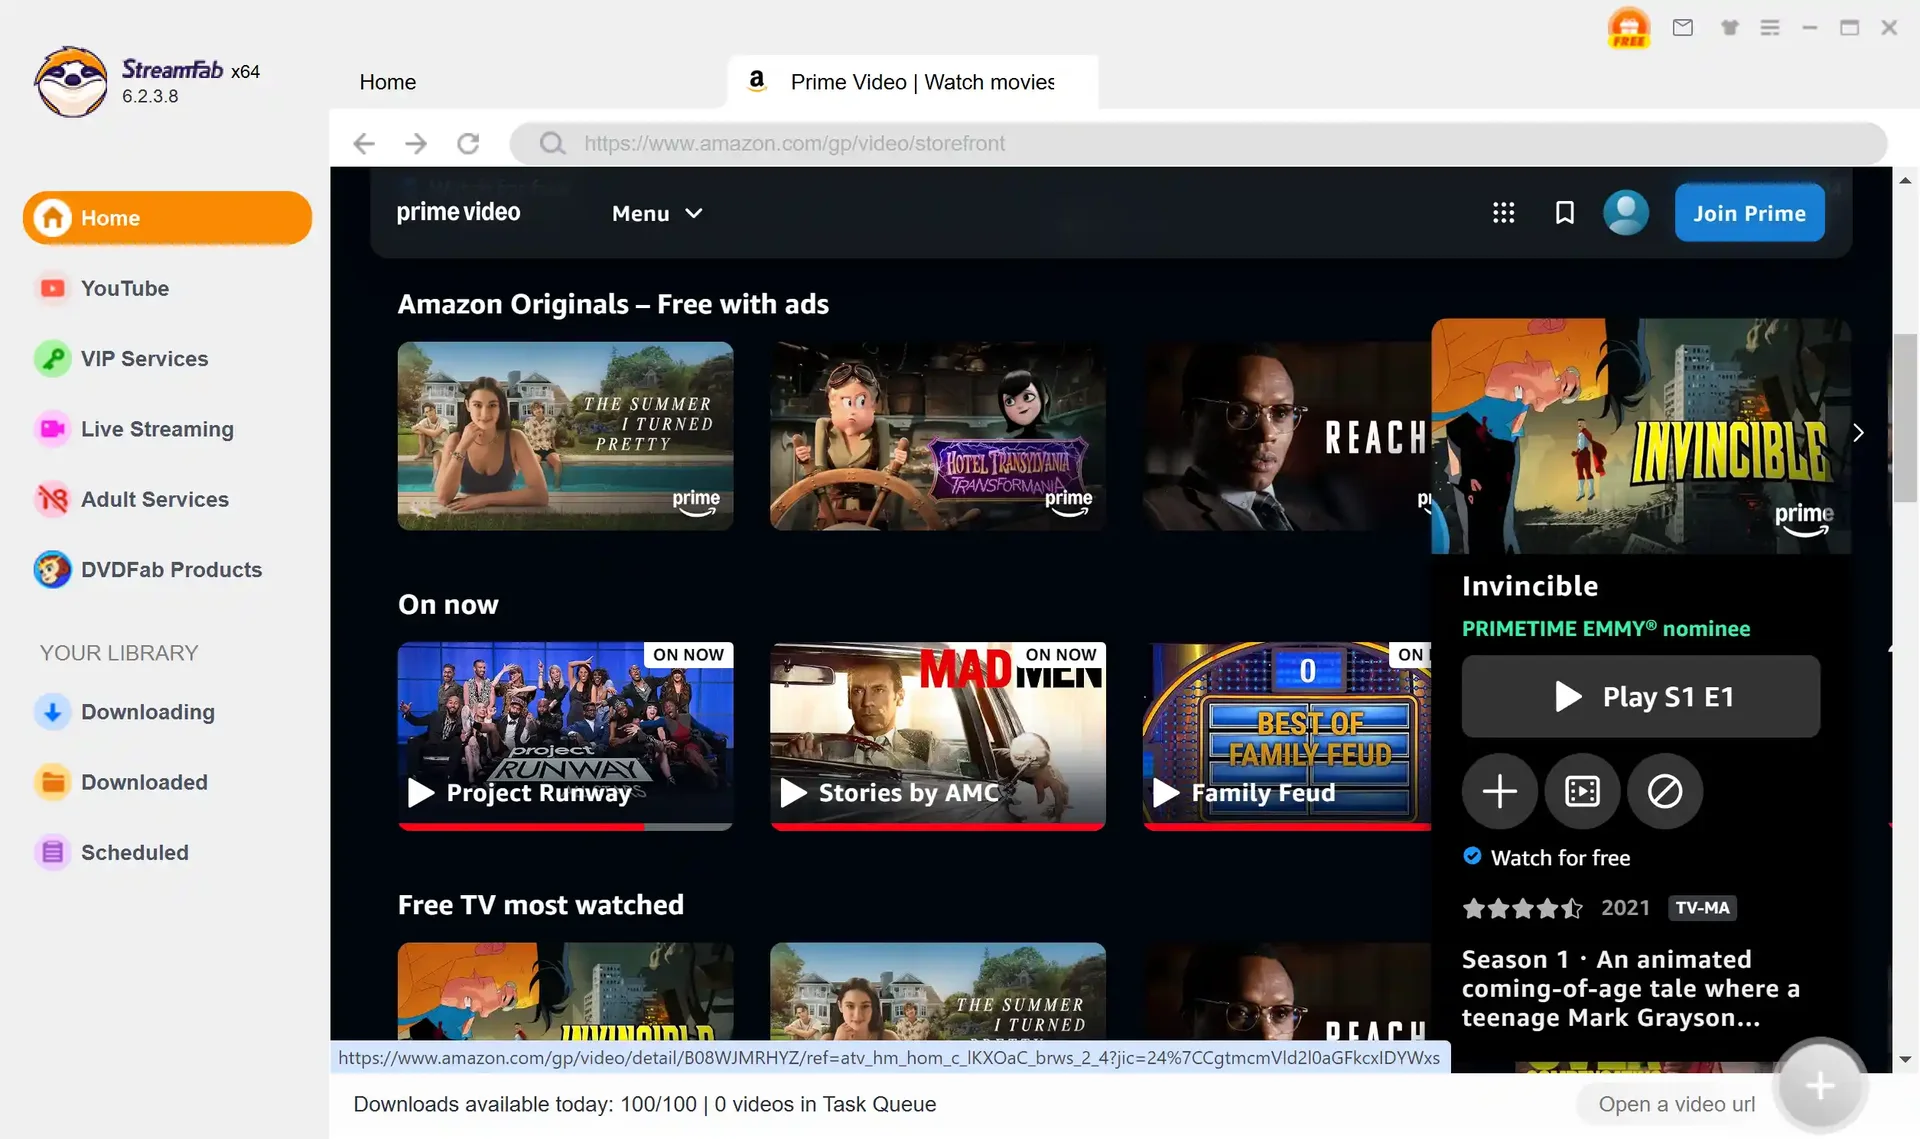The width and height of the screenshot is (1920, 1139).
Task: Click the 'Watch for free' label
Action: tap(1560, 858)
